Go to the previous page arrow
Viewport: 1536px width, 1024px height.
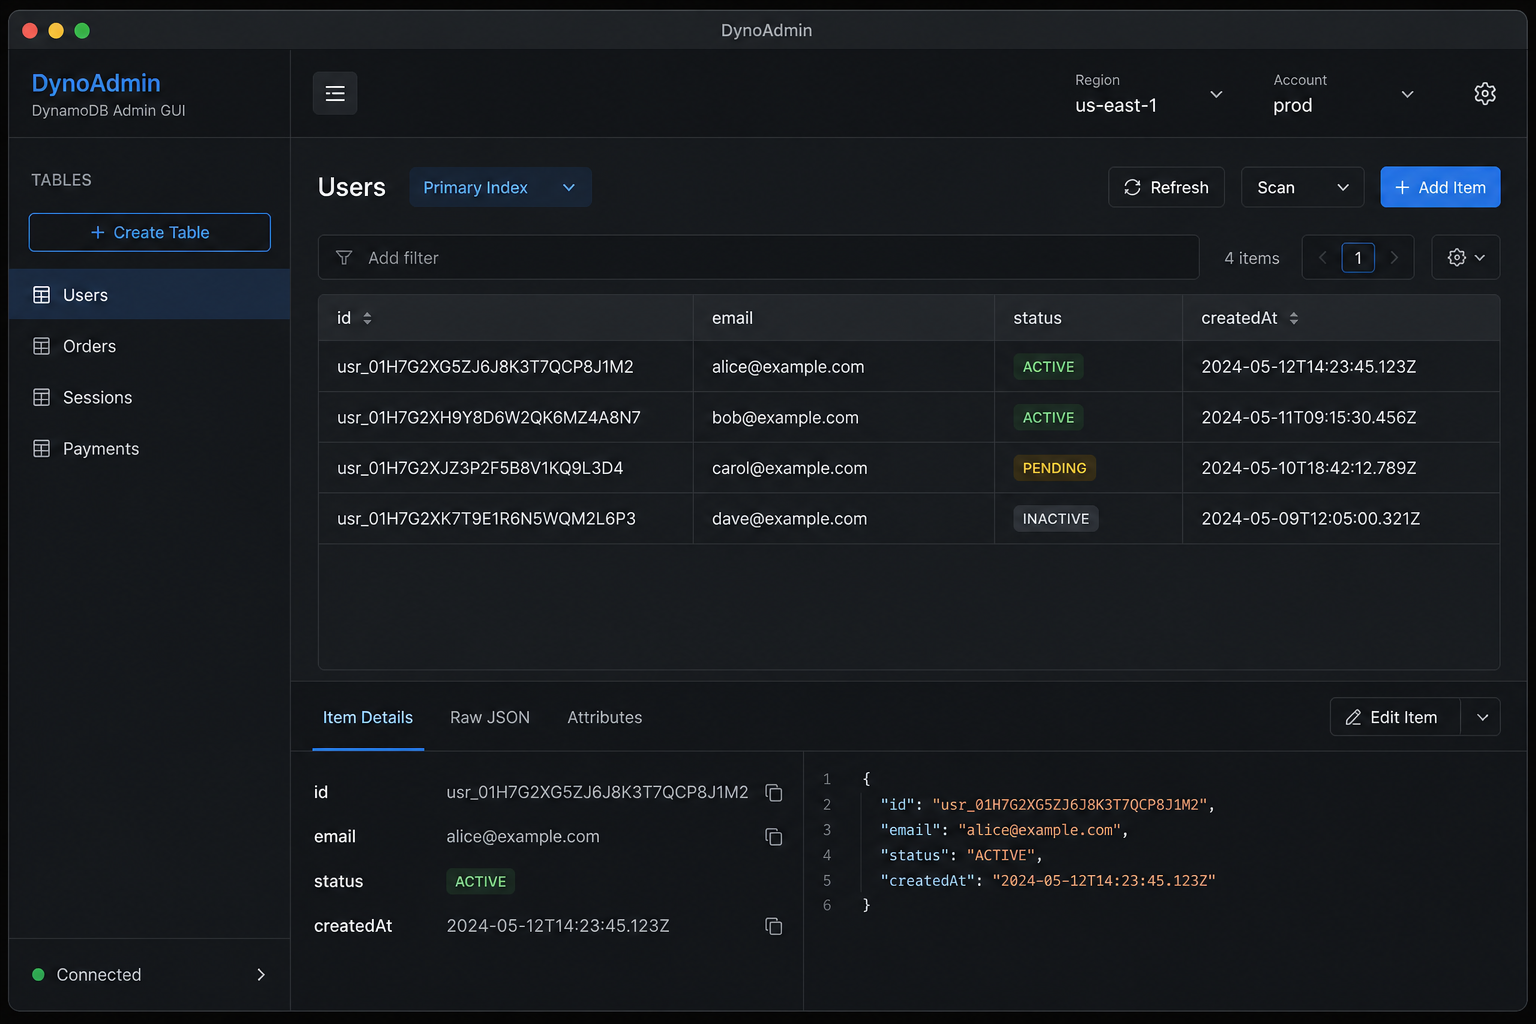coord(1322,258)
